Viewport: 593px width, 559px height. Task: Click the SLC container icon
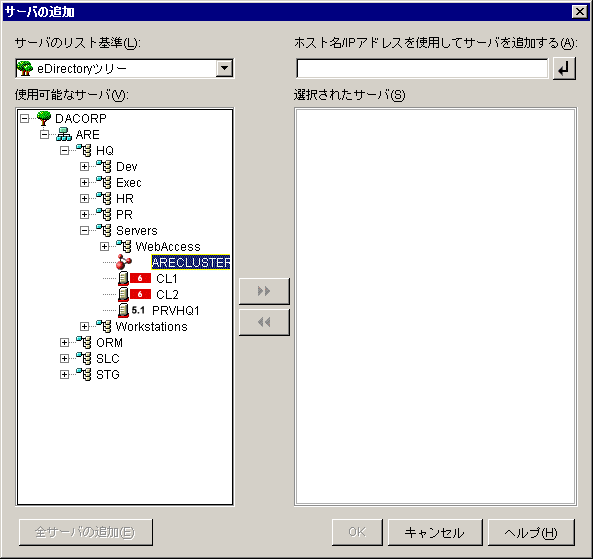pos(84,358)
